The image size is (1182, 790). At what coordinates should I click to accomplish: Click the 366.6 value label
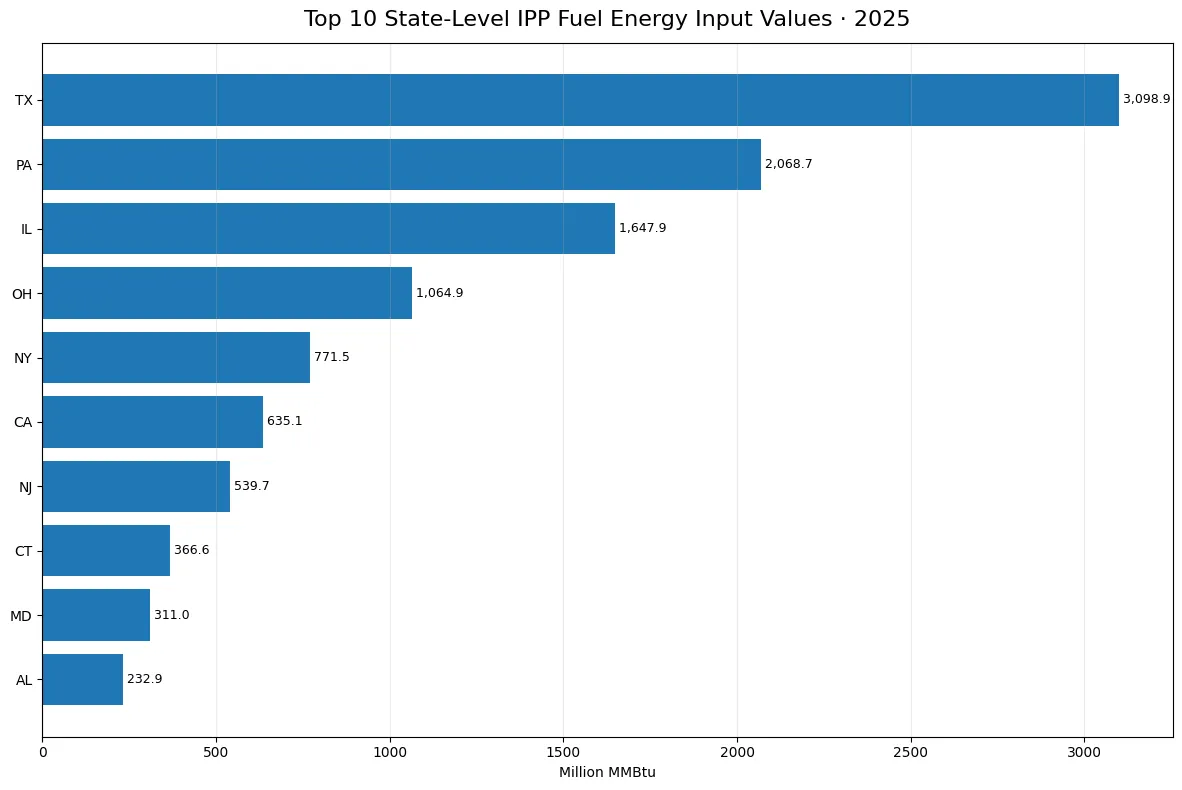pos(191,550)
